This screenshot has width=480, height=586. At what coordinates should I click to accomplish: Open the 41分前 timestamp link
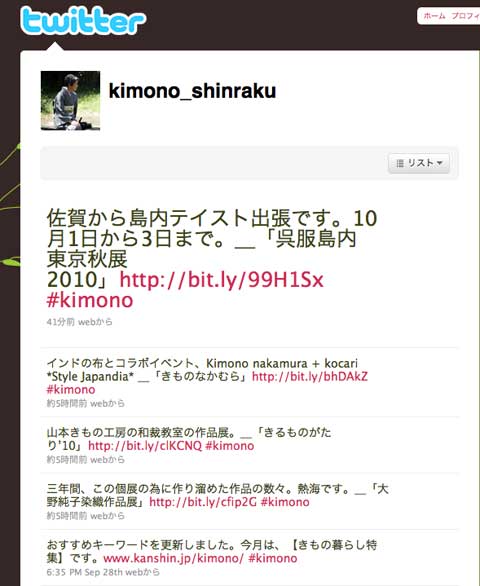click(60, 322)
